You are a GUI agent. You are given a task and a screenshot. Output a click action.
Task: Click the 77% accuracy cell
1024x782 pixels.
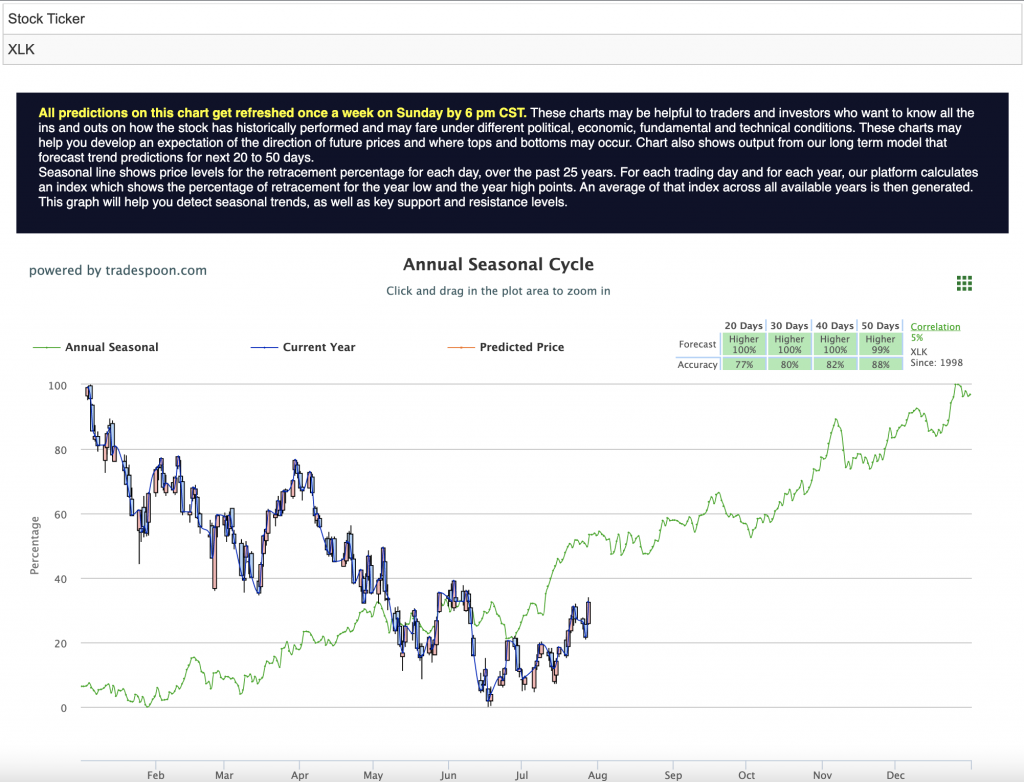pyautogui.click(x=744, y=365)
